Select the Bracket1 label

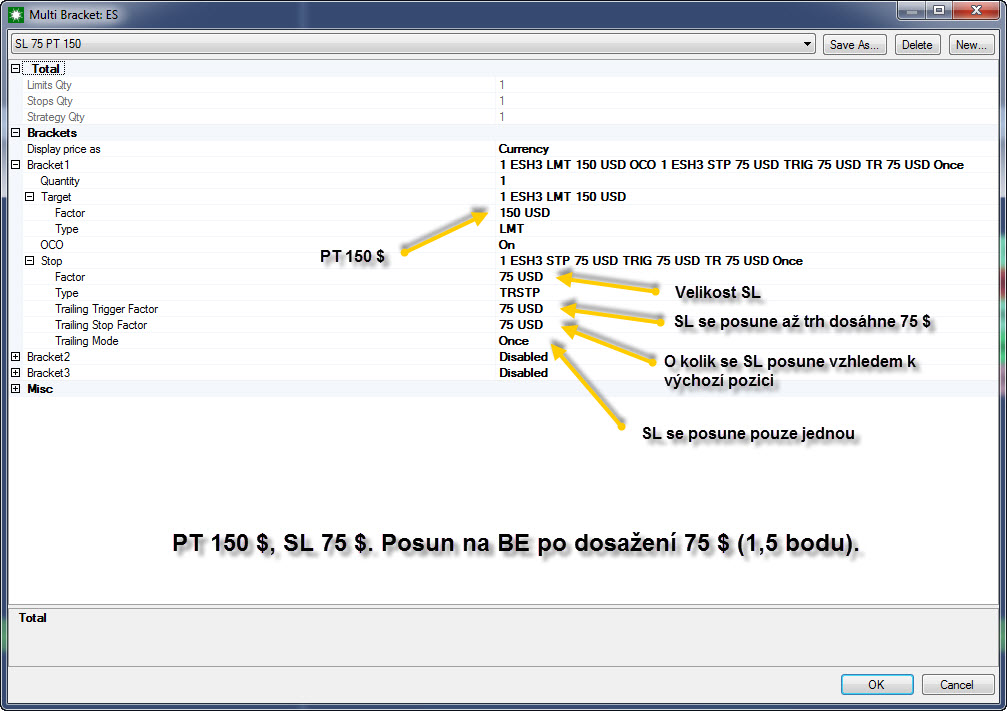[x=48, y=165]
